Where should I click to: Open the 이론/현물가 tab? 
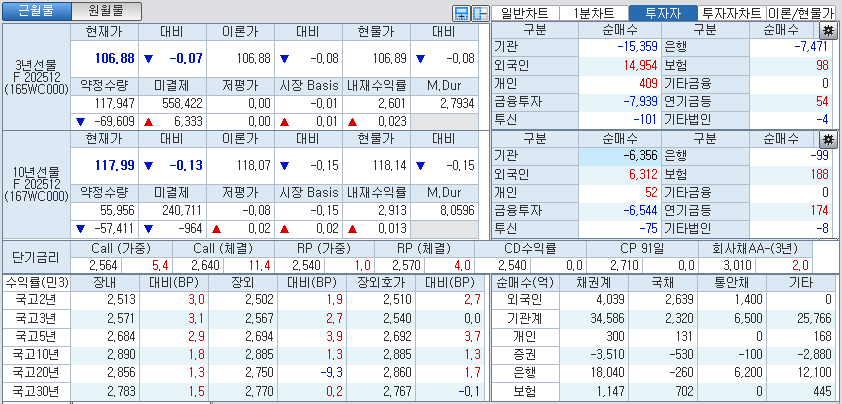802,13
